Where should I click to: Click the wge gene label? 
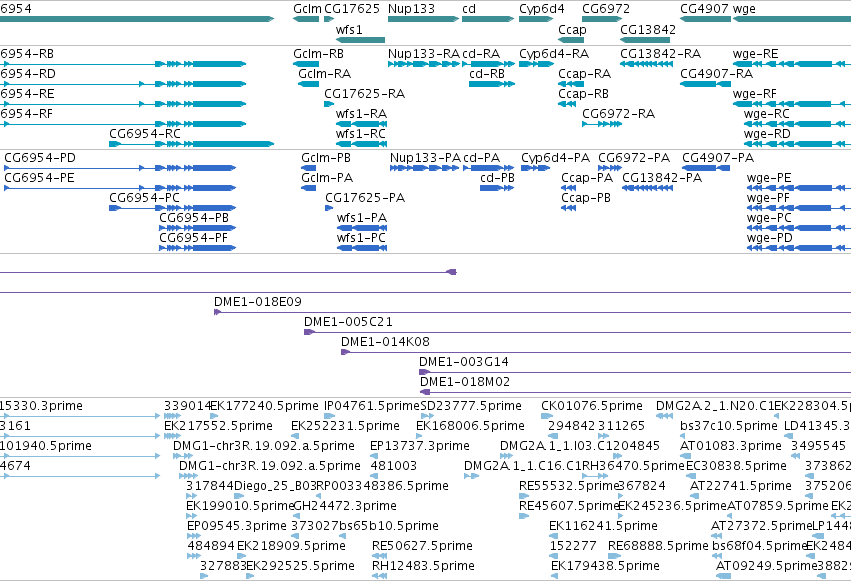(744, 9)
